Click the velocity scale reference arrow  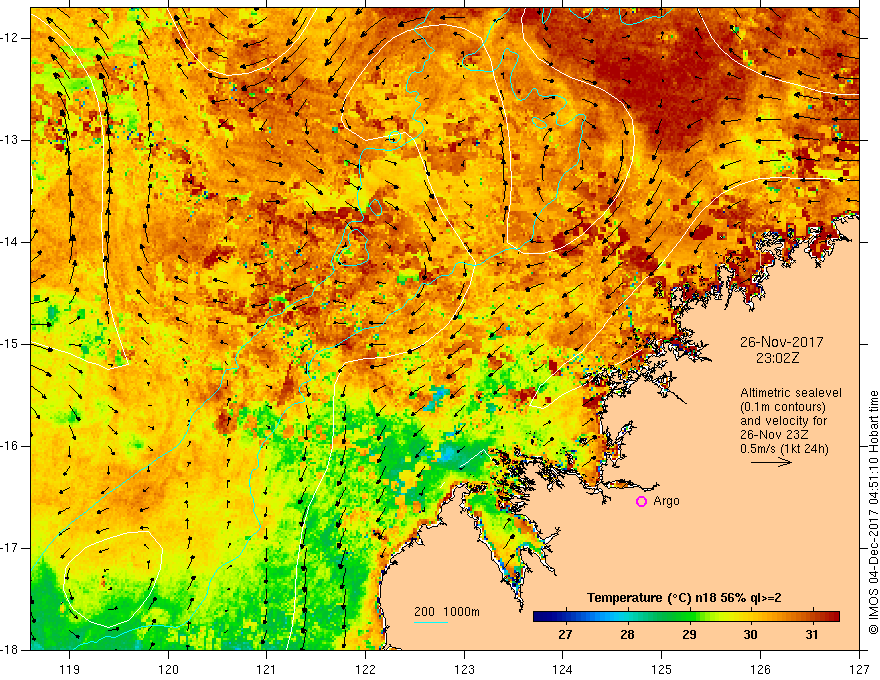tap(771, 462)
